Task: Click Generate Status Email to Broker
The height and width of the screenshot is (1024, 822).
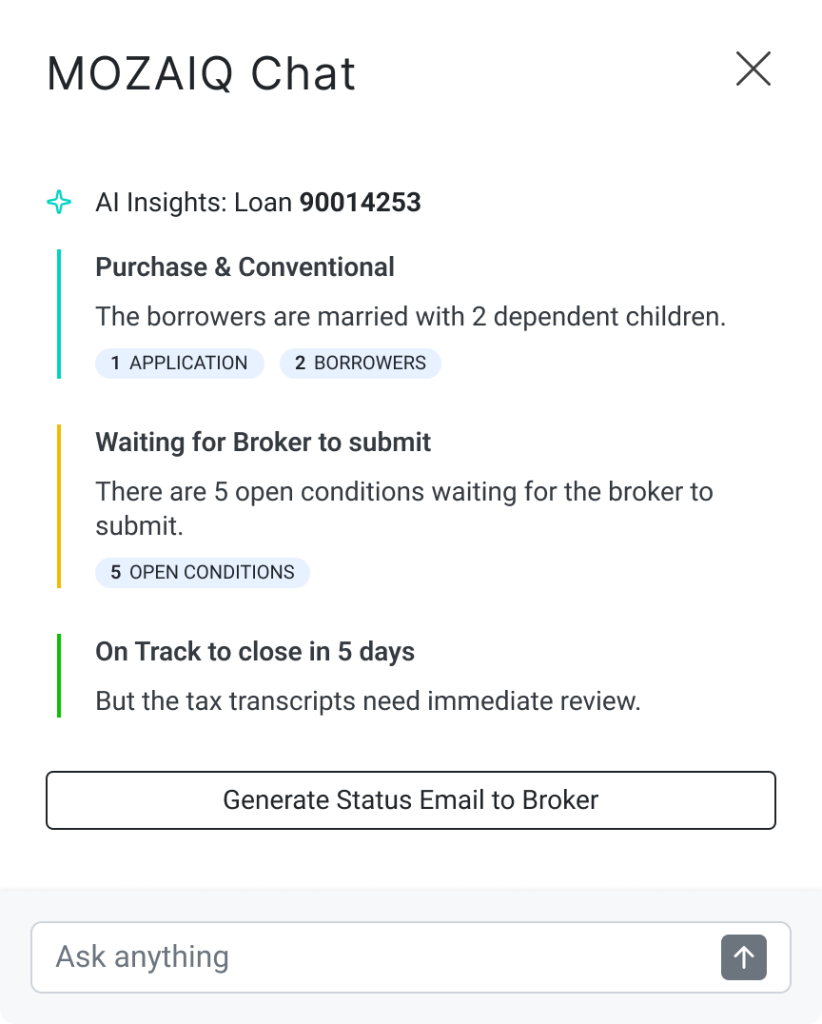Action: (x=411, y=800)
